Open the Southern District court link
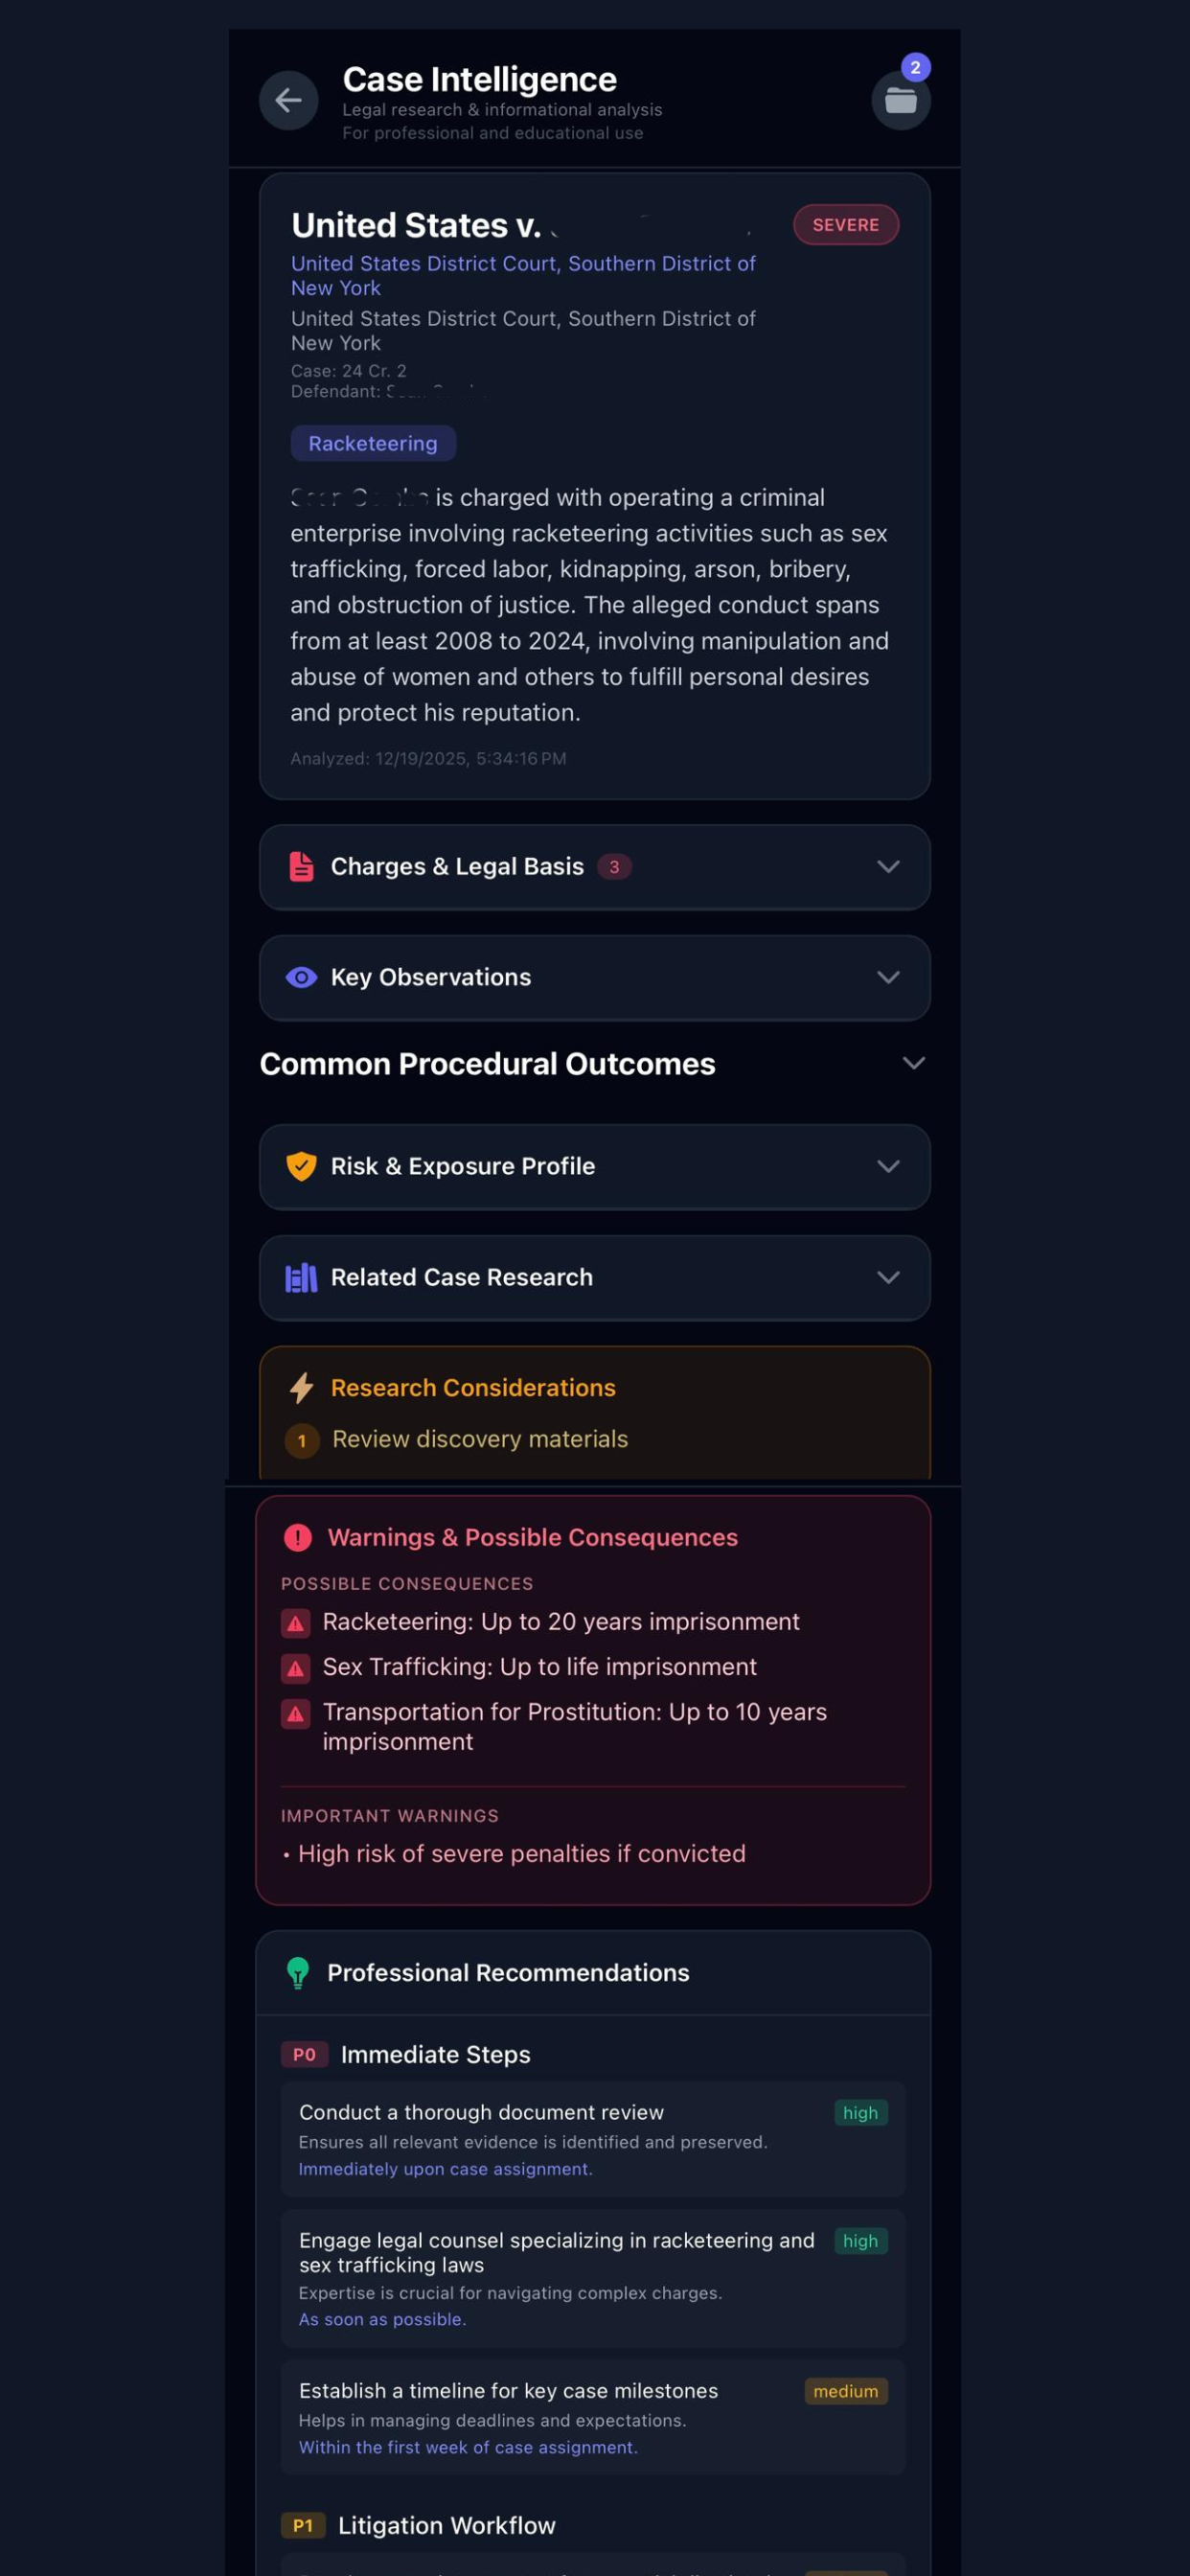 point(523,276)
